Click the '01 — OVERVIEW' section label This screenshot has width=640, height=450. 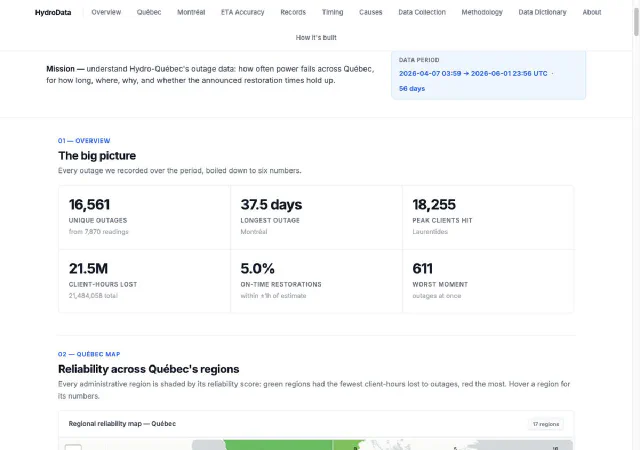(84, 141)
